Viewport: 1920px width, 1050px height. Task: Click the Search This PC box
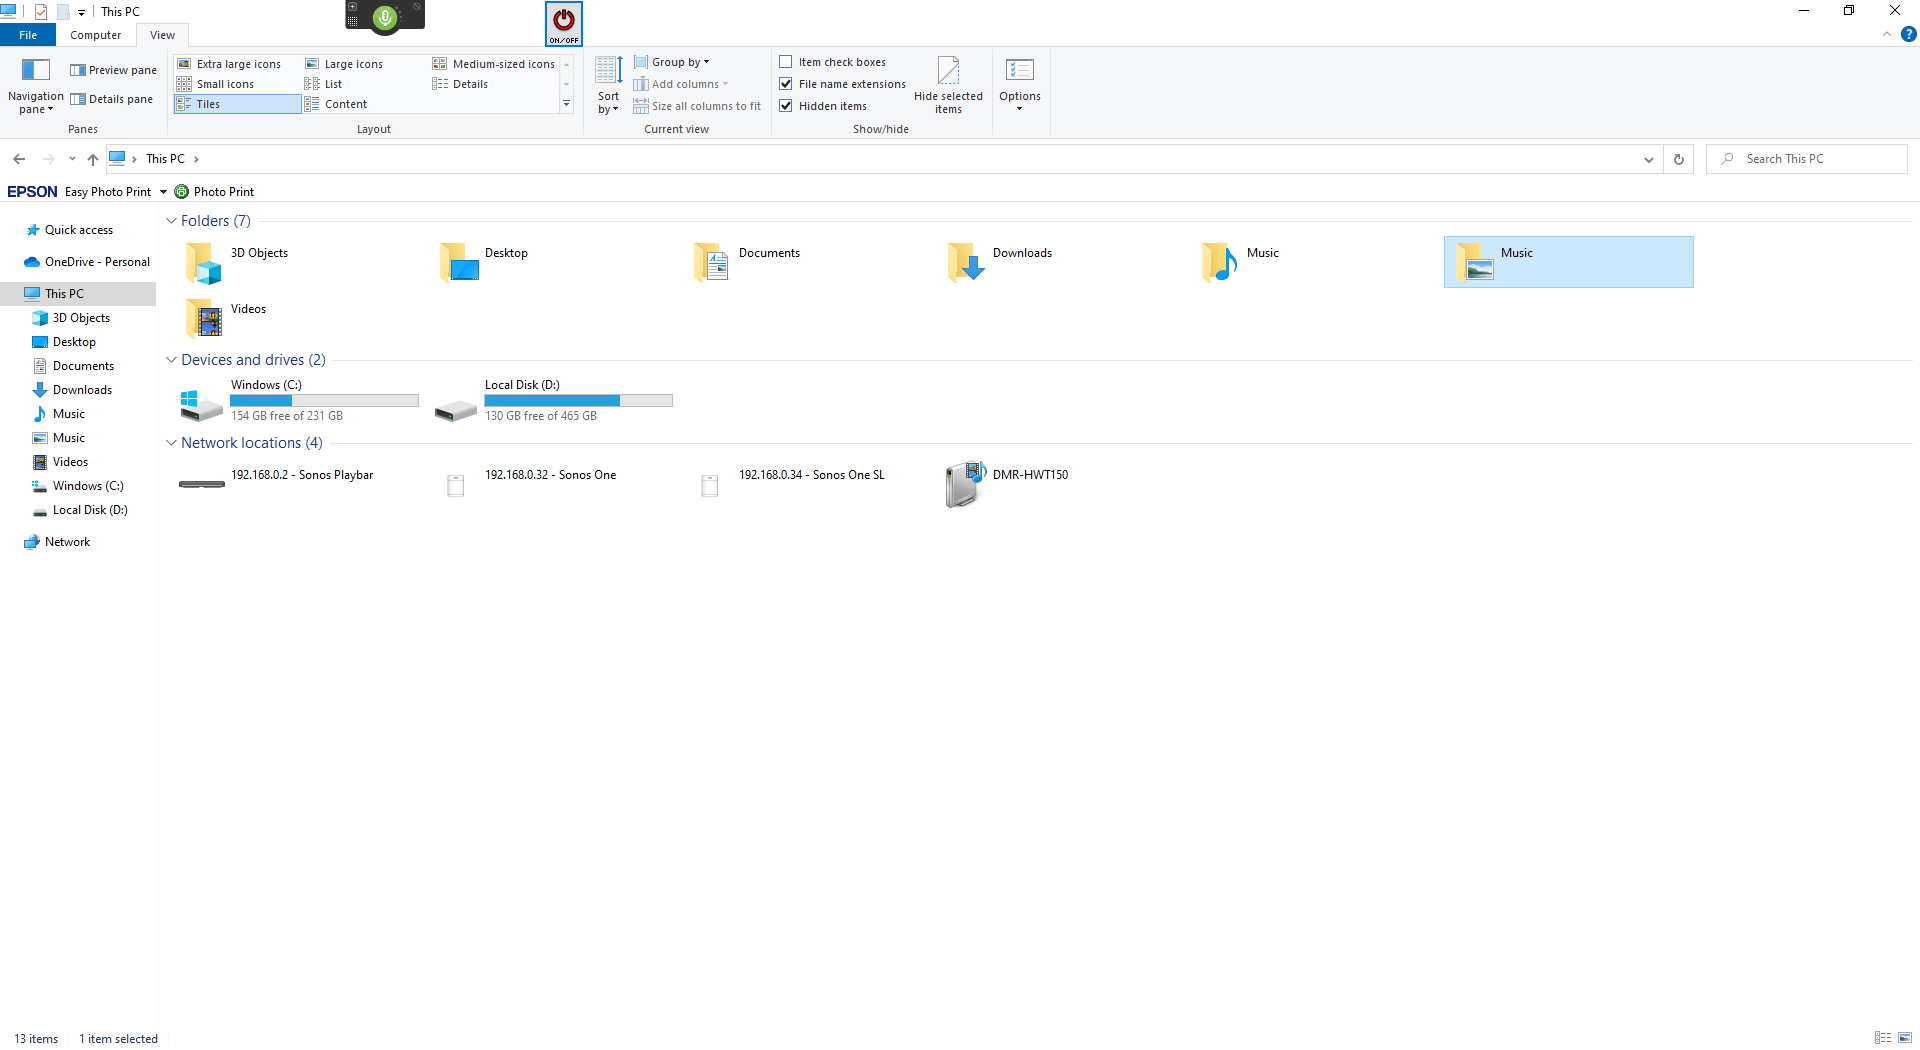click(x=1807, y=159)
